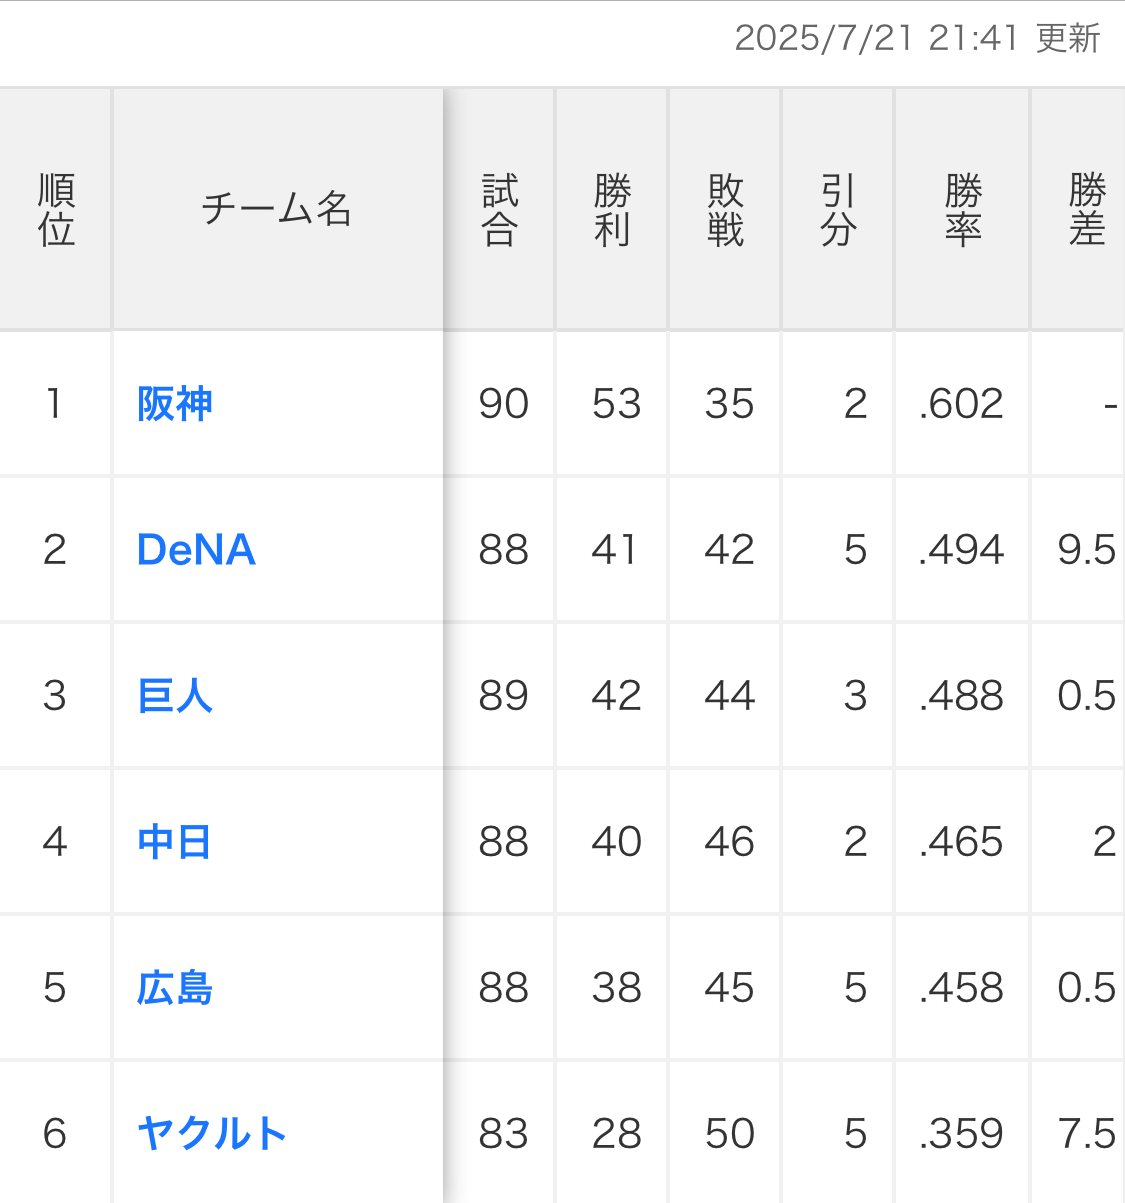
Task: Open the 巨人 team link
Action: 175,696
